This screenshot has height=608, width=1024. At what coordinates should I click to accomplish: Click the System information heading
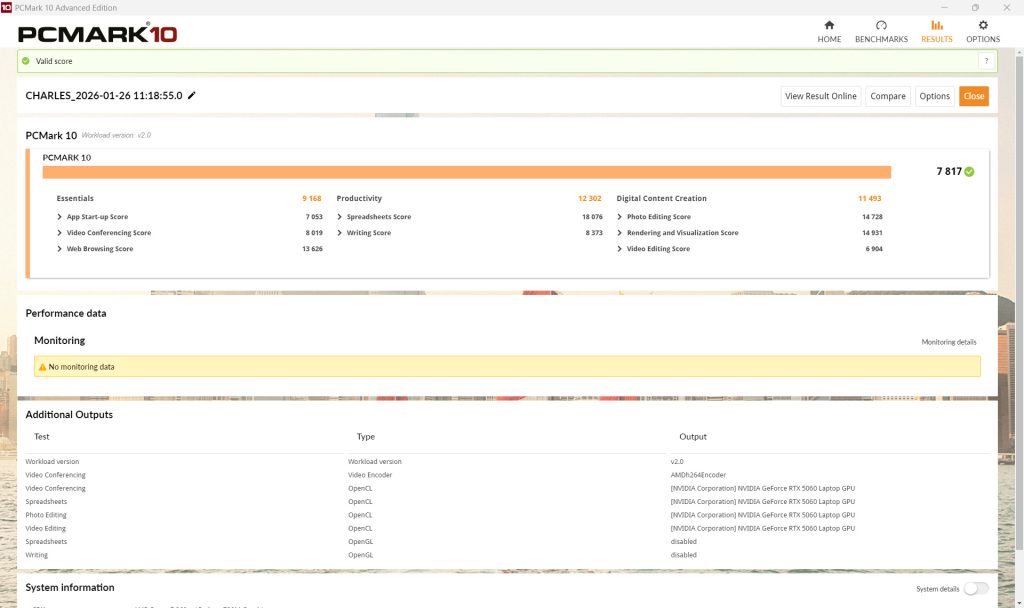point(70,588)
